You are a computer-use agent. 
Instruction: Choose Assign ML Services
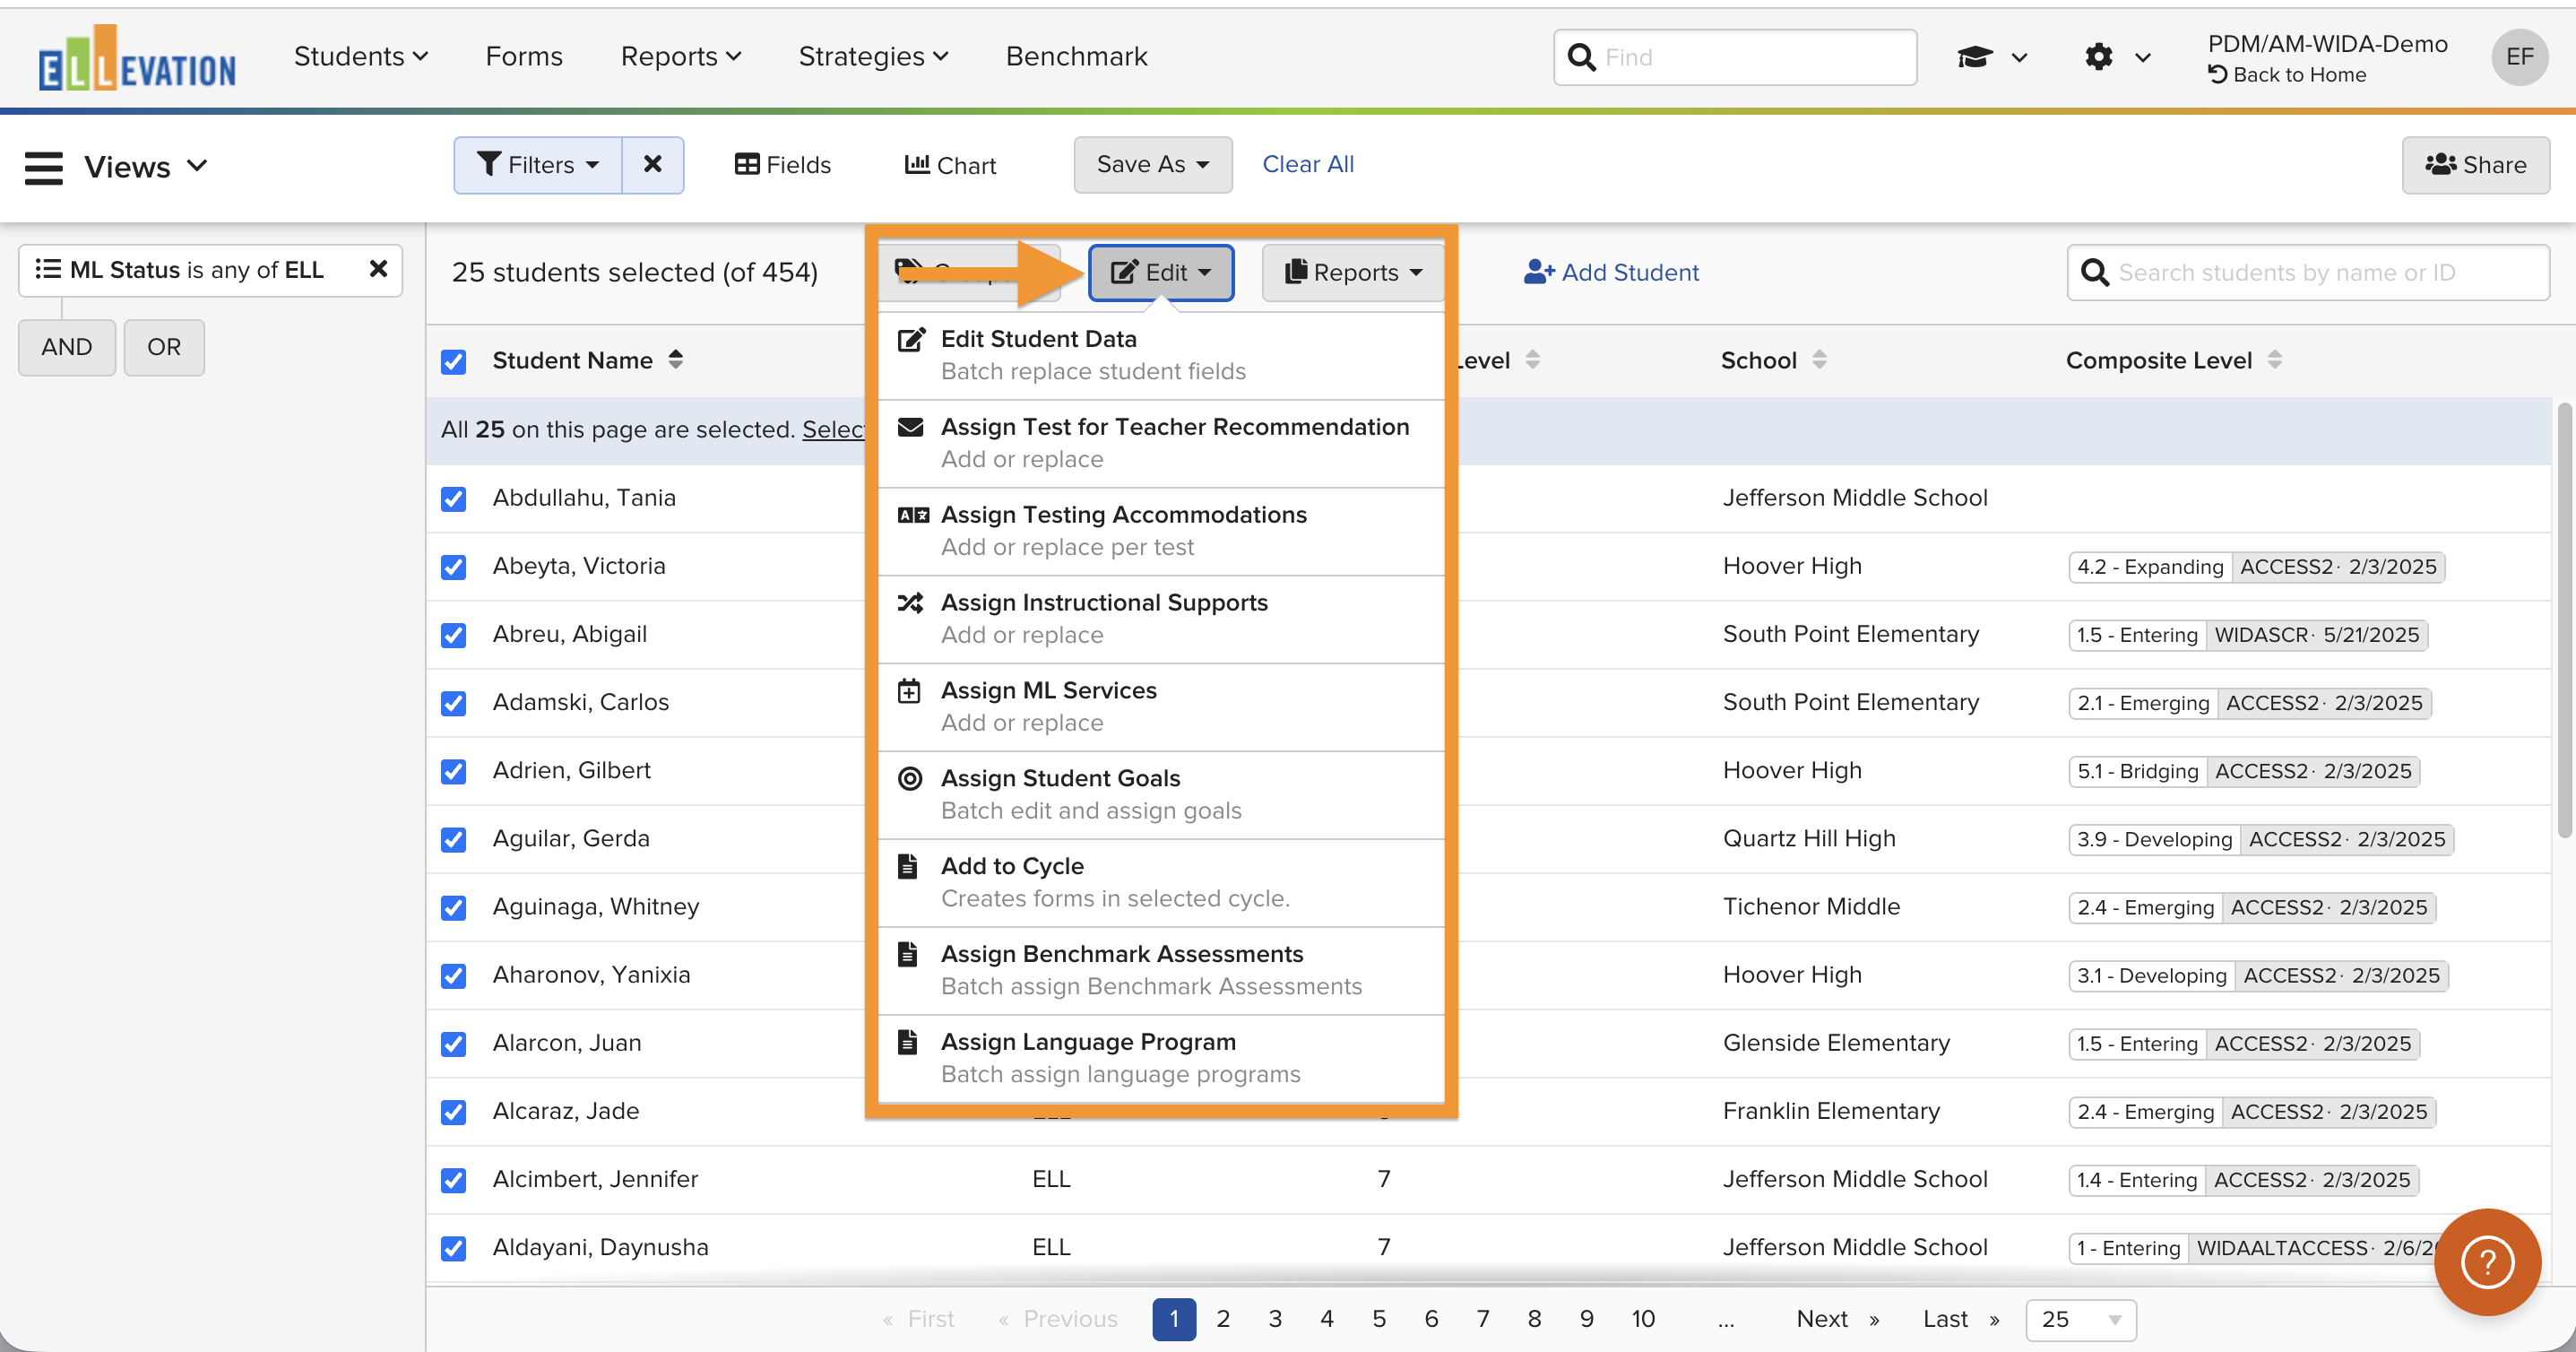(1161, 707)
